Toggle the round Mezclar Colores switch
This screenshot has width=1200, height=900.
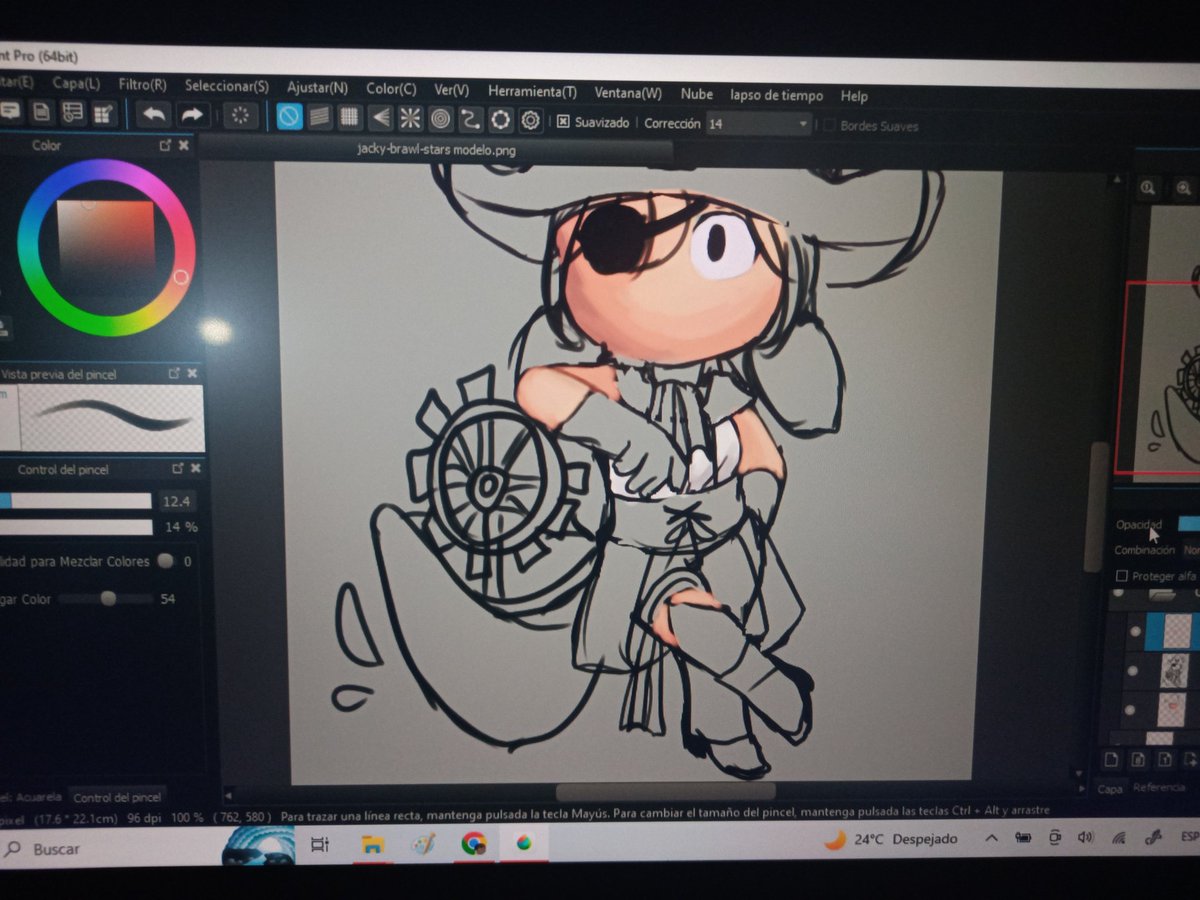(x=164, y=561)
